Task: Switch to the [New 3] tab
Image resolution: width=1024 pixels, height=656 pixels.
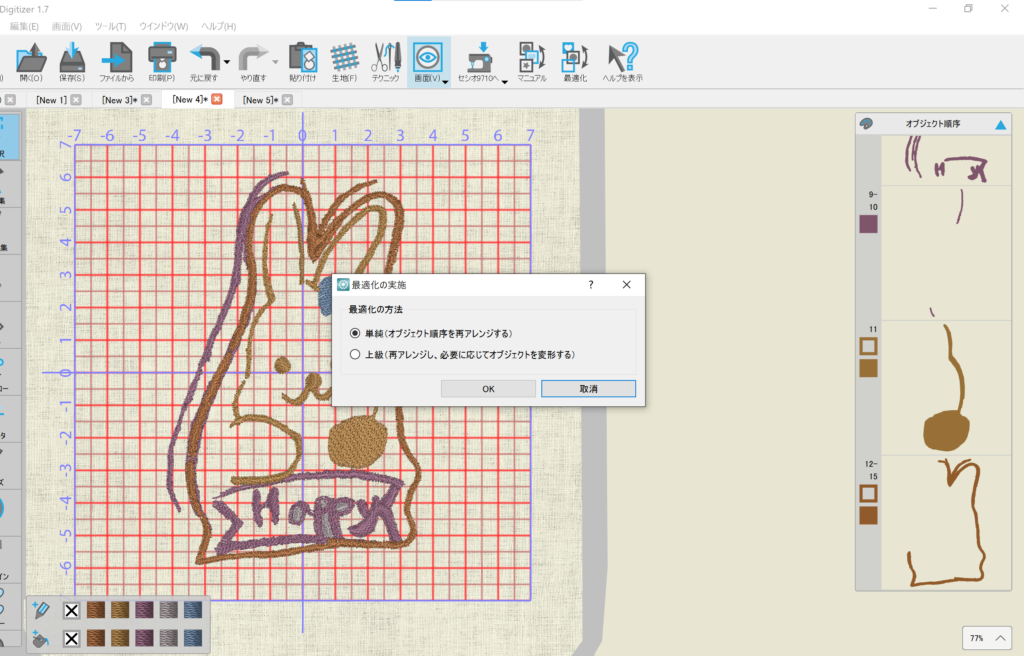Action: click(x=118, y=100)
